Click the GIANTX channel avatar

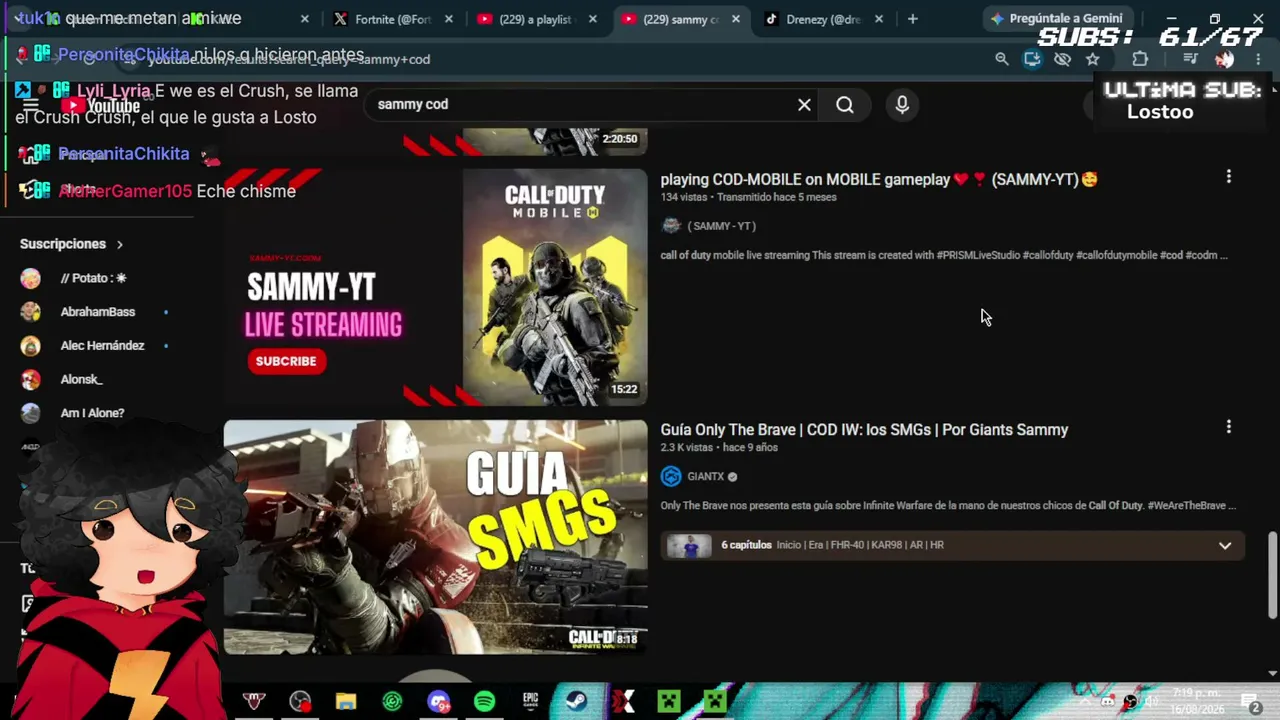pyautogui.click(x=671, y=477)
